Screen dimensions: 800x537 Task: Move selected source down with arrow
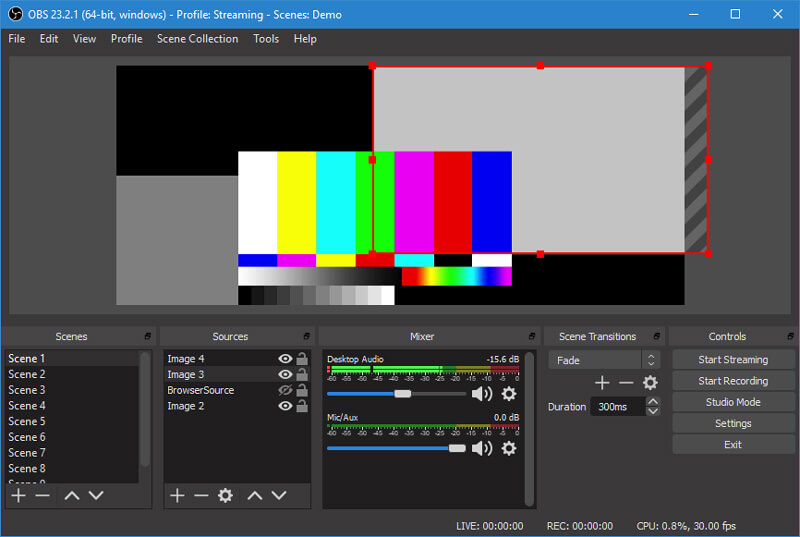tap(279, 495)
